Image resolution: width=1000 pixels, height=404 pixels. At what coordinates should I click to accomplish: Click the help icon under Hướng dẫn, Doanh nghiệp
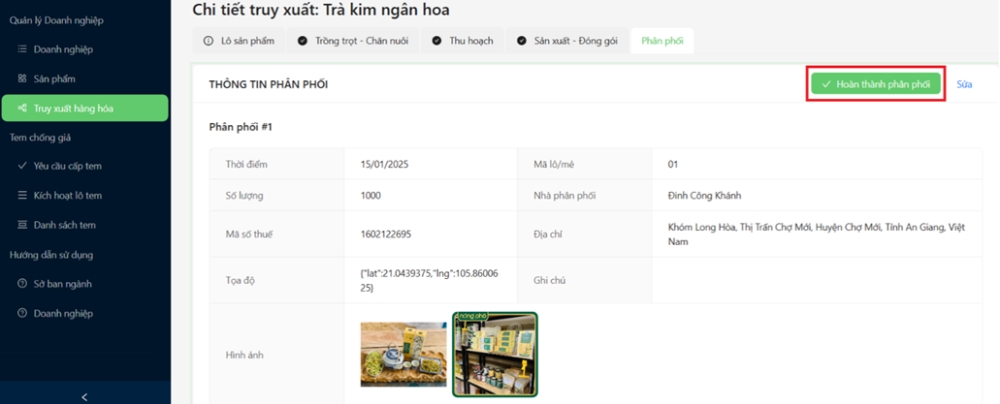(x=22, y=313)
